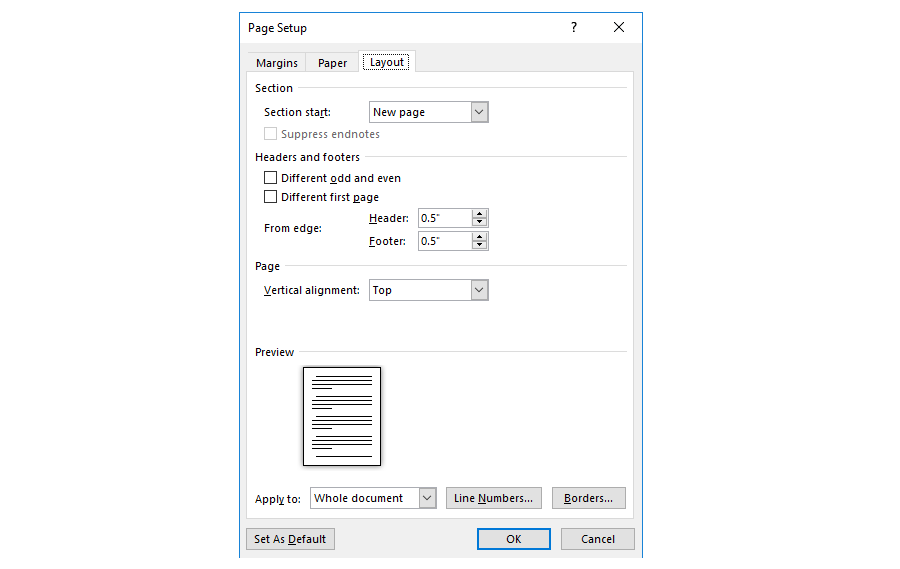The width and height of the screenshot is (900, 569).
Task: Close the Page Setup dialog
Action: tap(619, 28)
